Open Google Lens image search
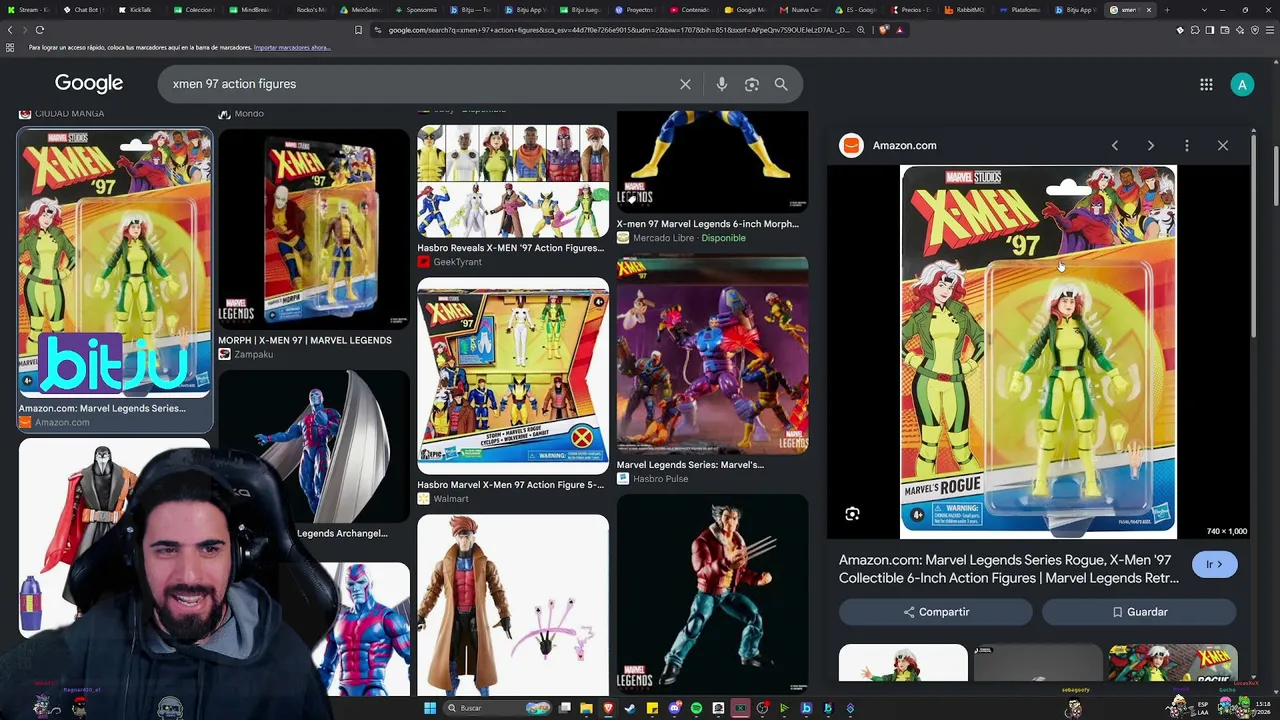This screenshot has height=720, width=1280. 751,84
